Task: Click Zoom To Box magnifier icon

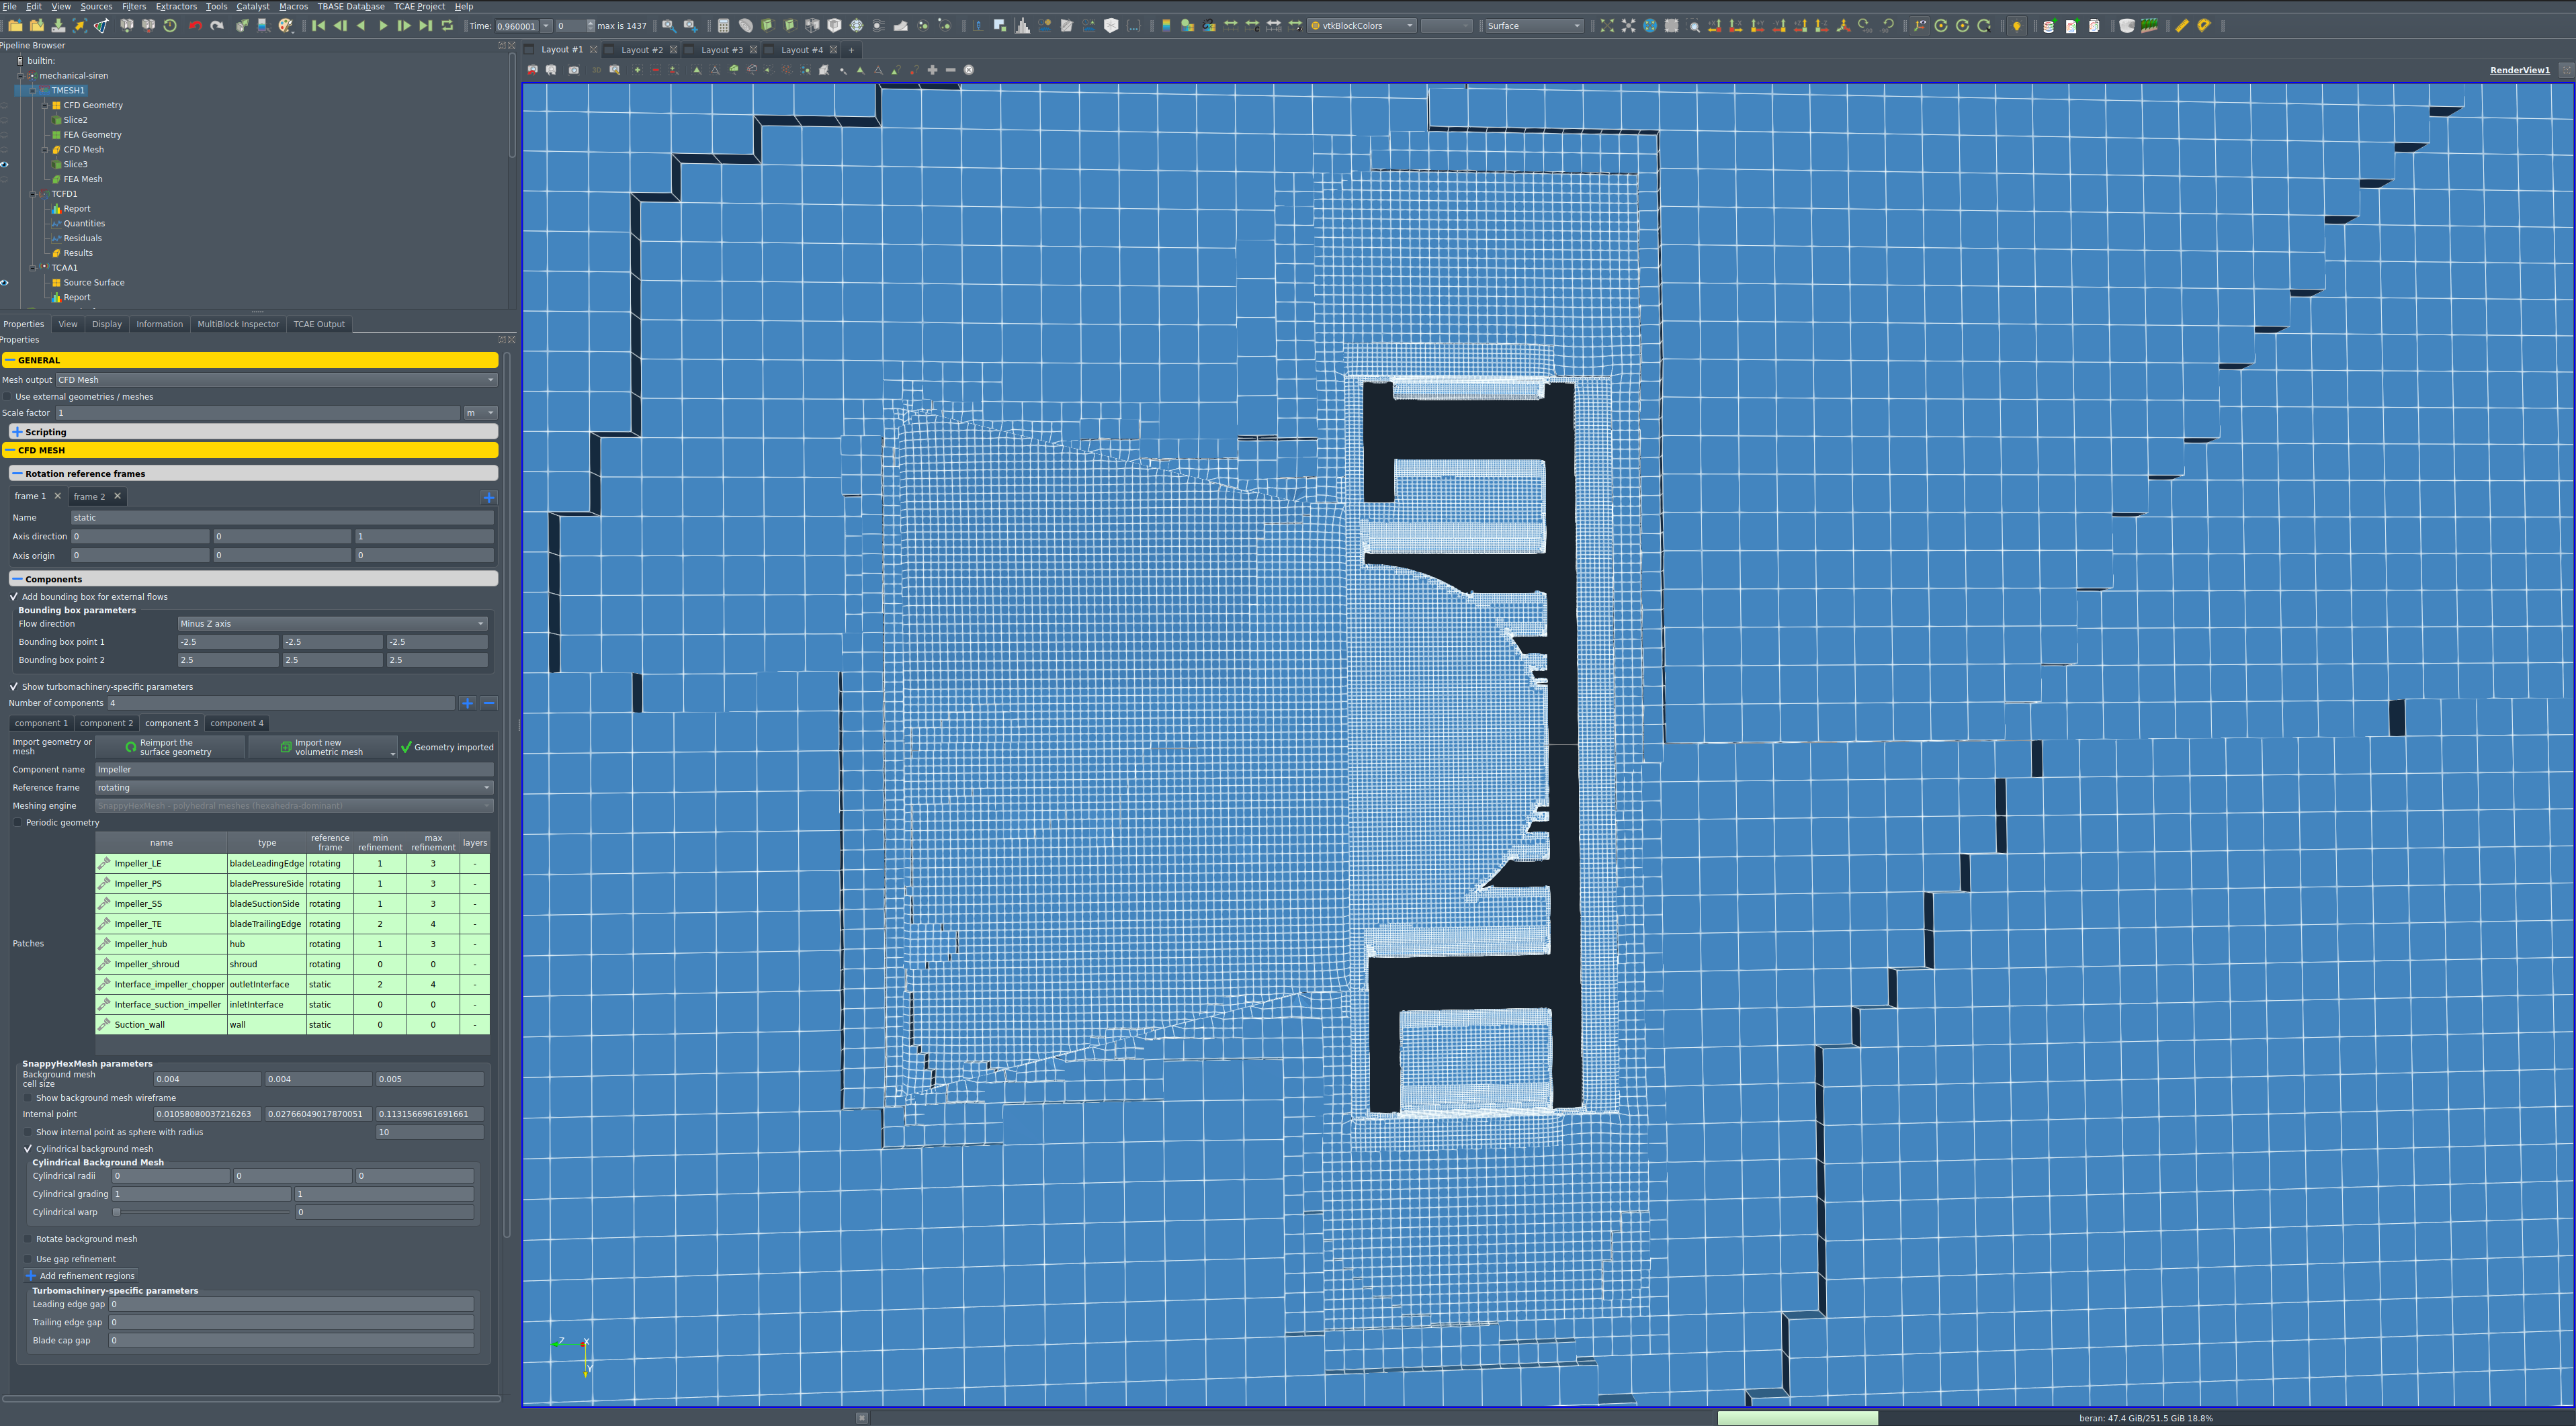Action: click(x=1694, y=26)
